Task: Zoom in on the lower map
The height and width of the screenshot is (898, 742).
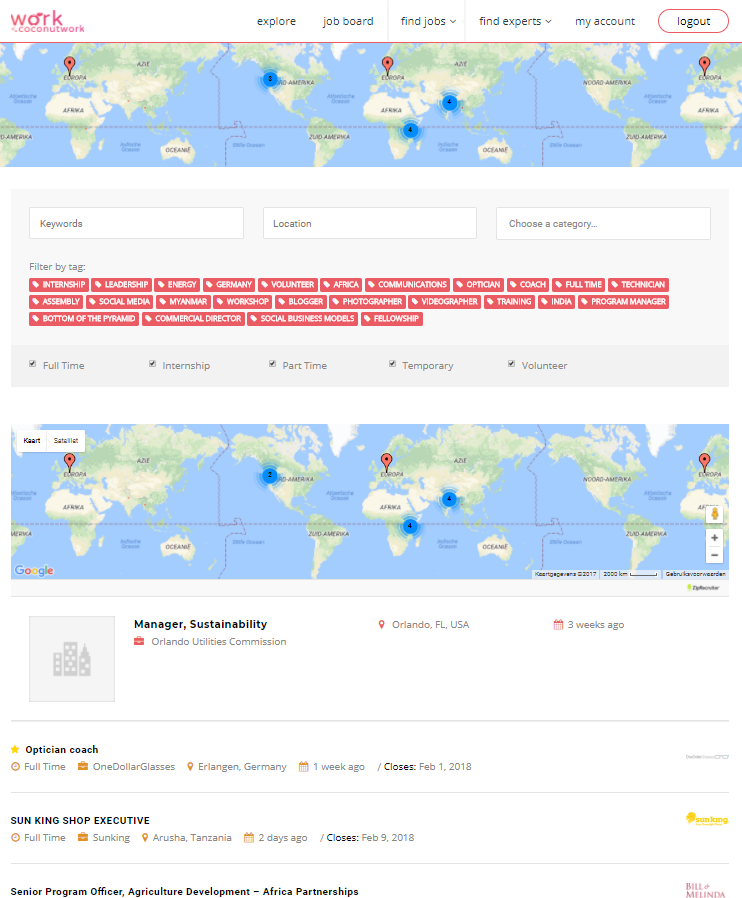Action: point(715,538)
